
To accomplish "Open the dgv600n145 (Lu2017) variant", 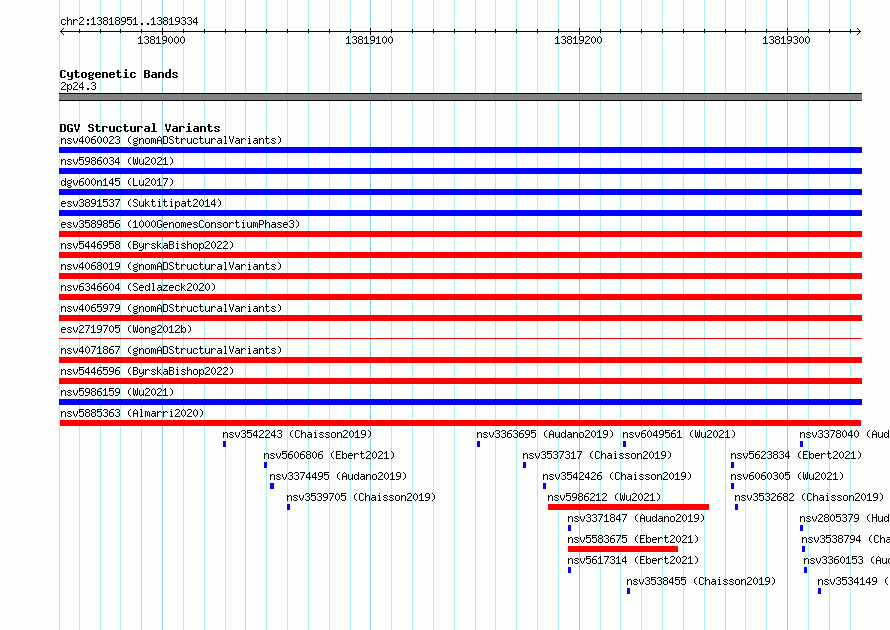I will pos(117,182).
